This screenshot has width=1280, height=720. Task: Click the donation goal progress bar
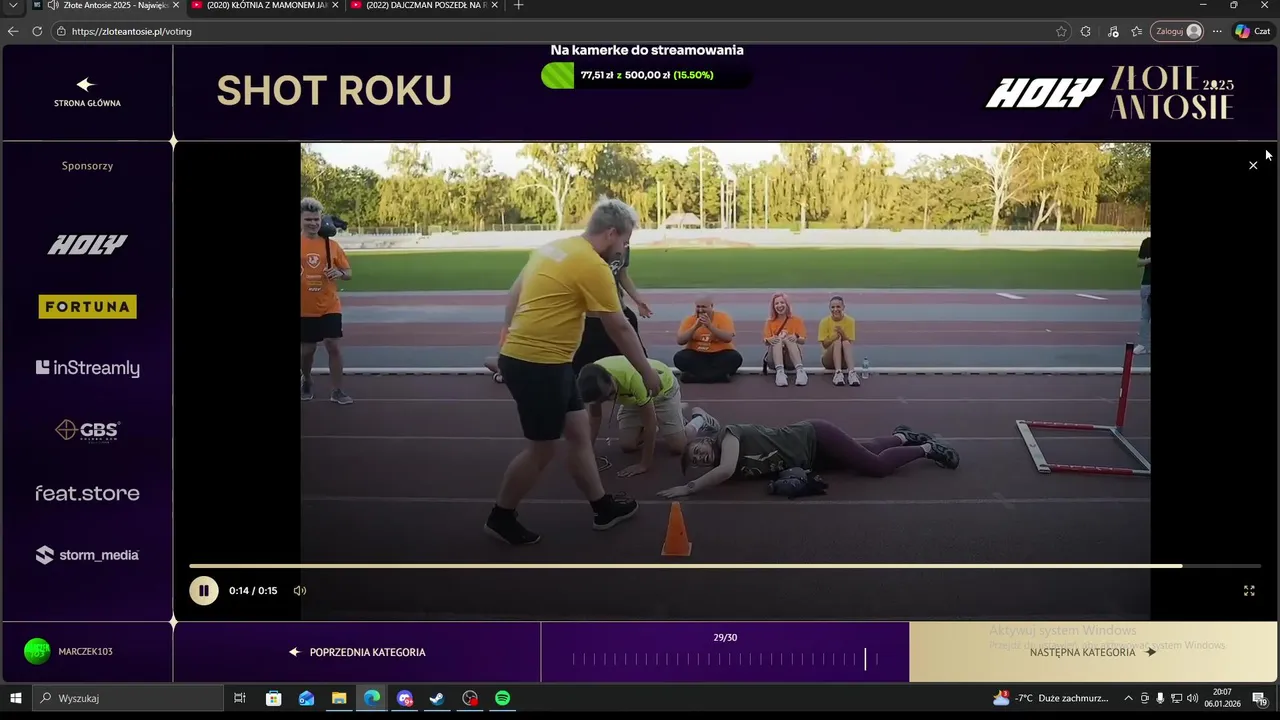pyautogui.click(x=645, y=75)
